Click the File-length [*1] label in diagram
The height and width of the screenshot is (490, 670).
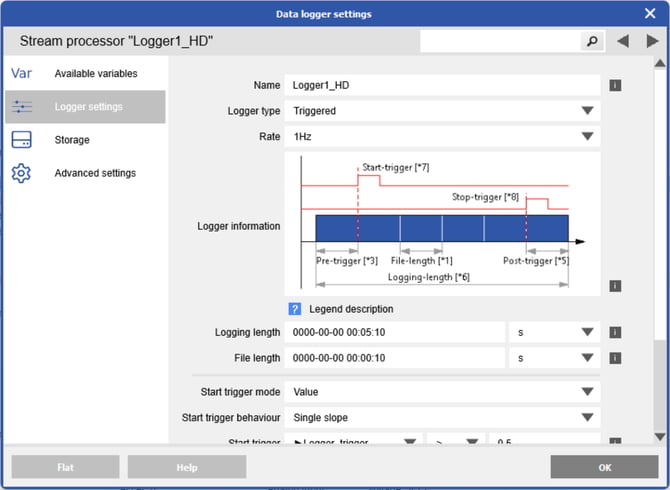tap(422, 261)
